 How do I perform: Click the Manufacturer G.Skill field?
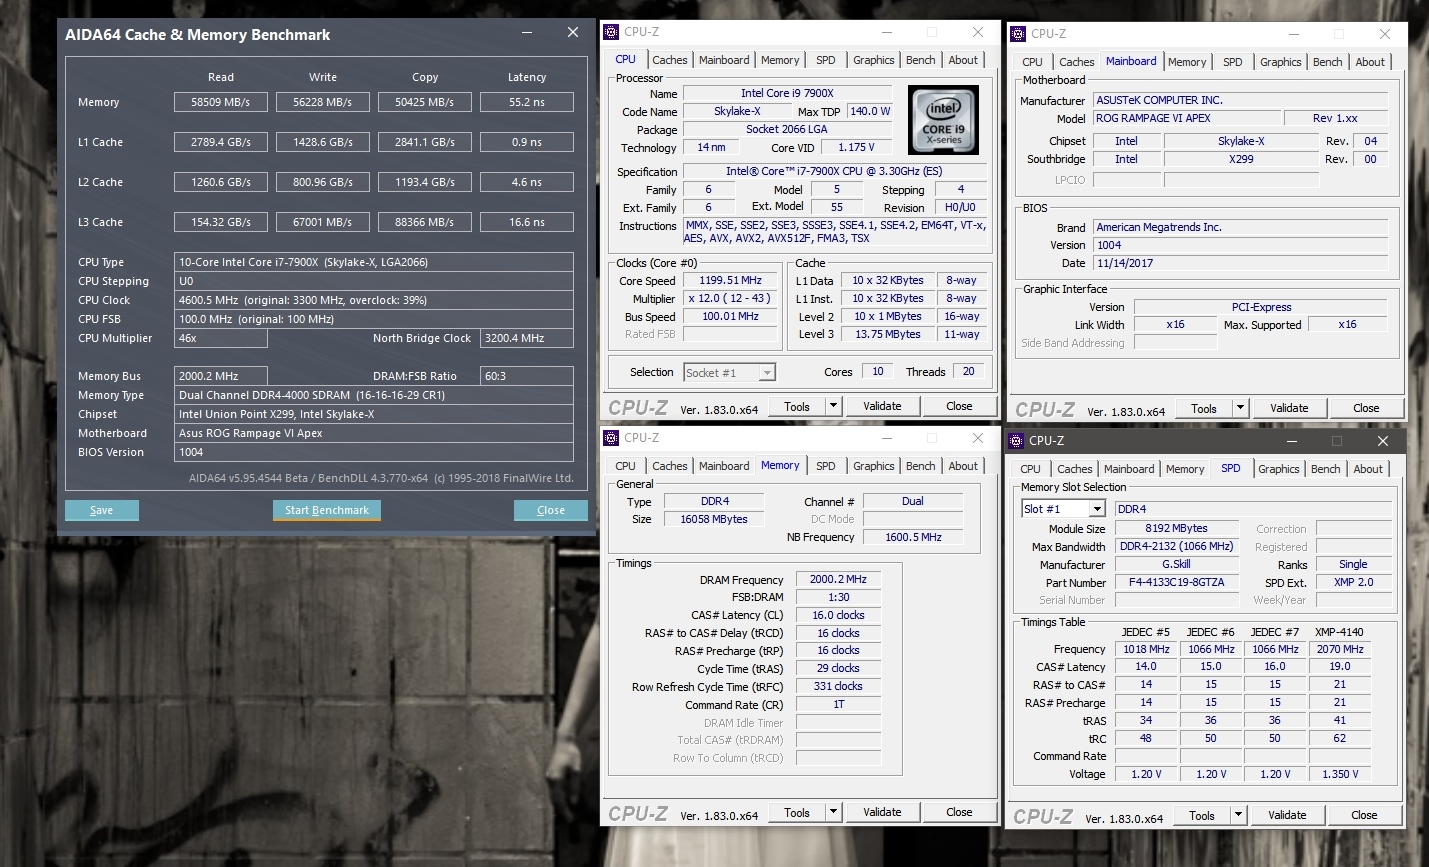(1176, 564)
